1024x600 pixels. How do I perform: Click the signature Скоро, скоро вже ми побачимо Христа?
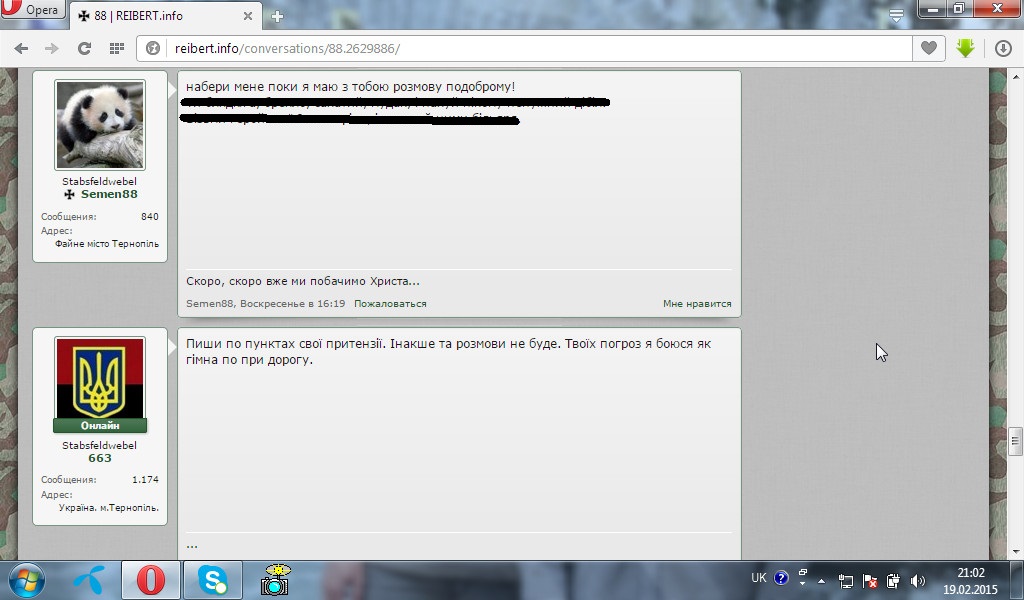[x=302, y=281]
